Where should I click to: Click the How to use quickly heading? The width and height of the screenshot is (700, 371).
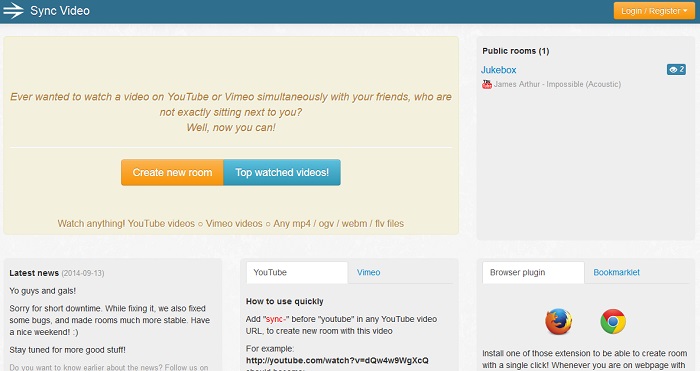[284, 301]
